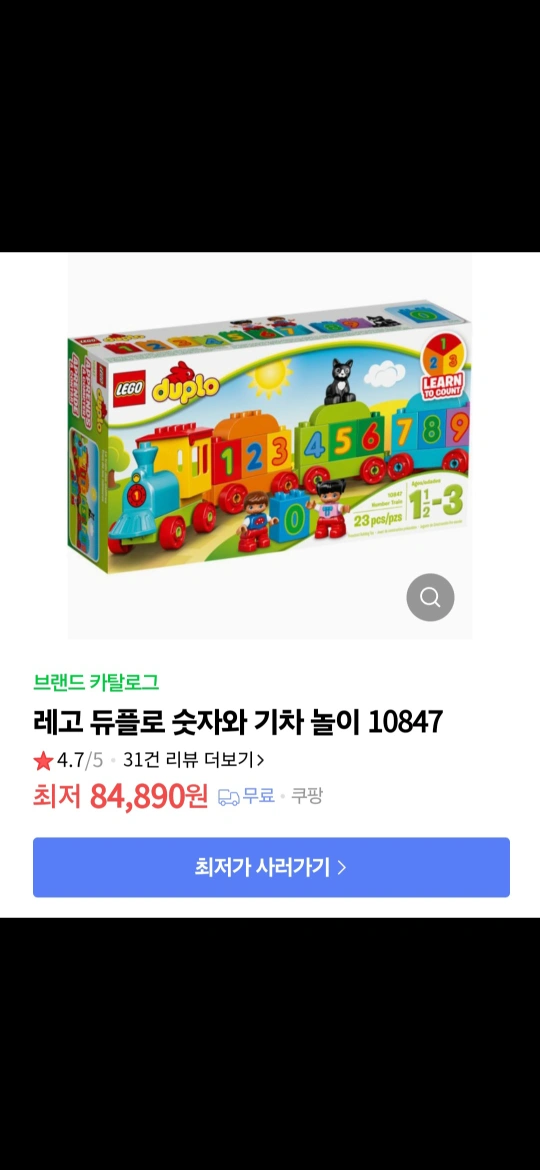Click the arrow on 최저가 사러가기 button

pyautogui.click(x=342, y=868)
